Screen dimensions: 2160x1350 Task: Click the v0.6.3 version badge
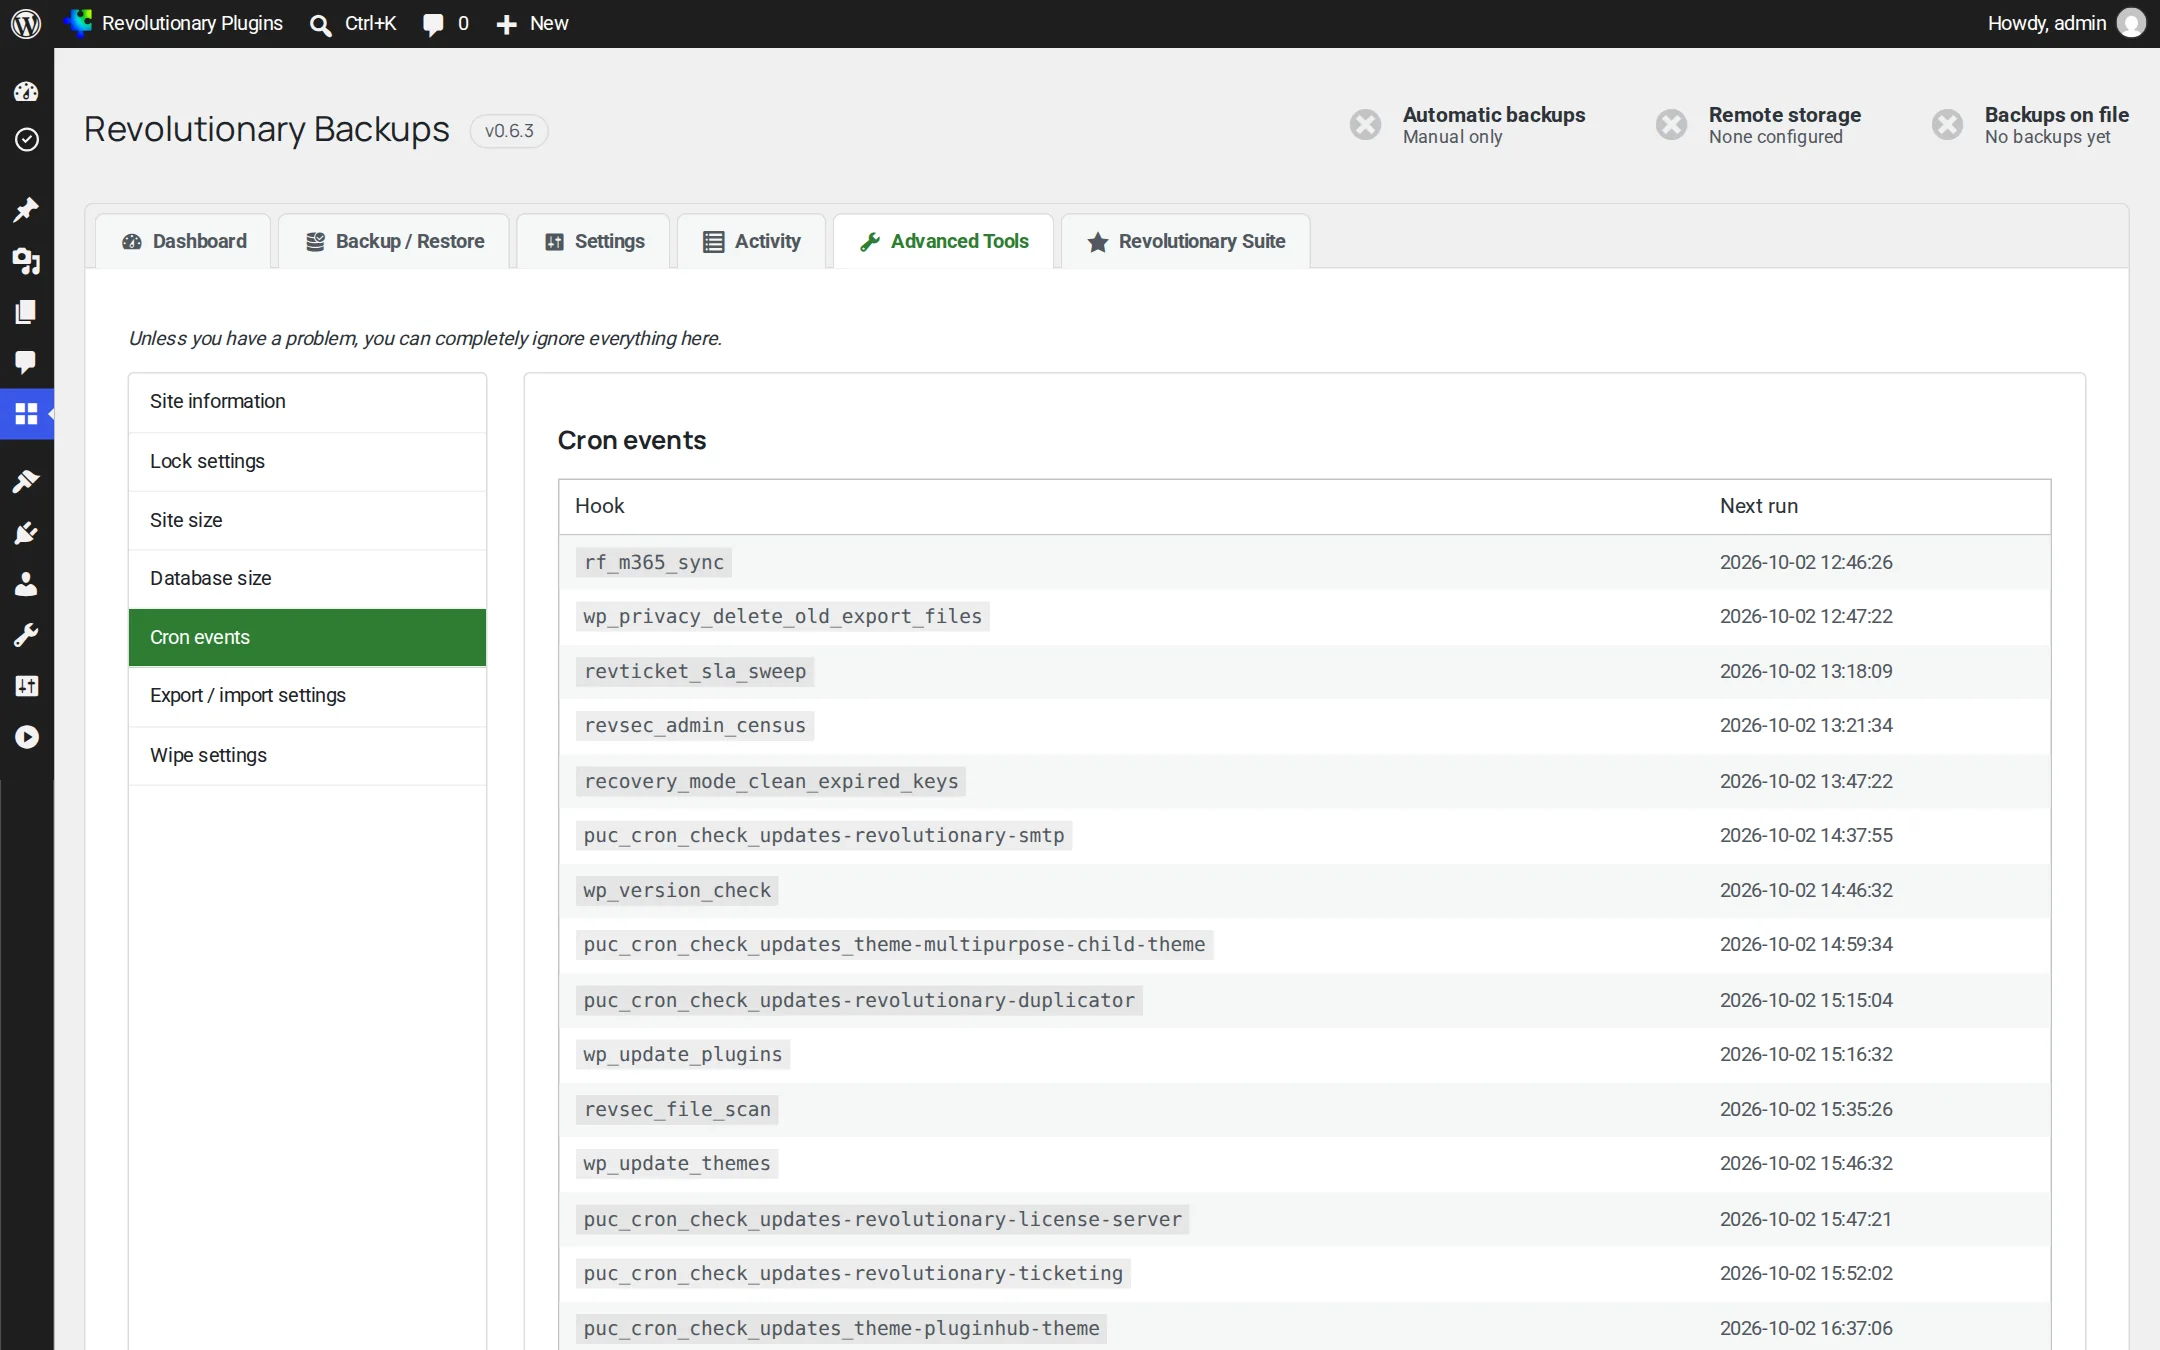point(509,131)
